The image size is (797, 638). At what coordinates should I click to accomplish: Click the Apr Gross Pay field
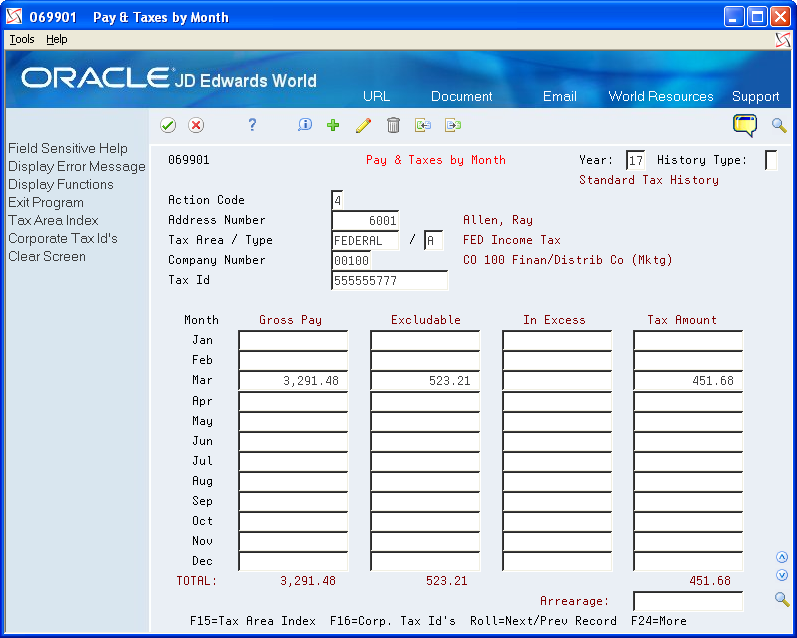pyautogui.click(x=293, y=401)
